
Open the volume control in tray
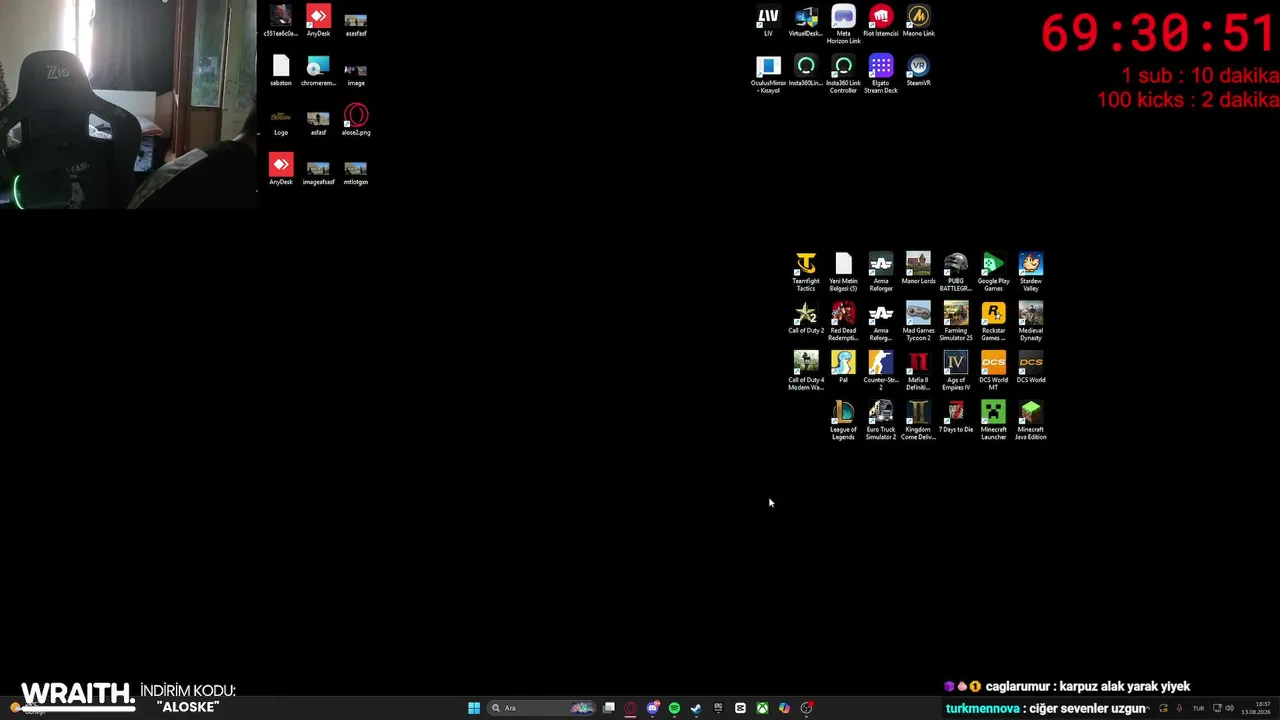1229,708
